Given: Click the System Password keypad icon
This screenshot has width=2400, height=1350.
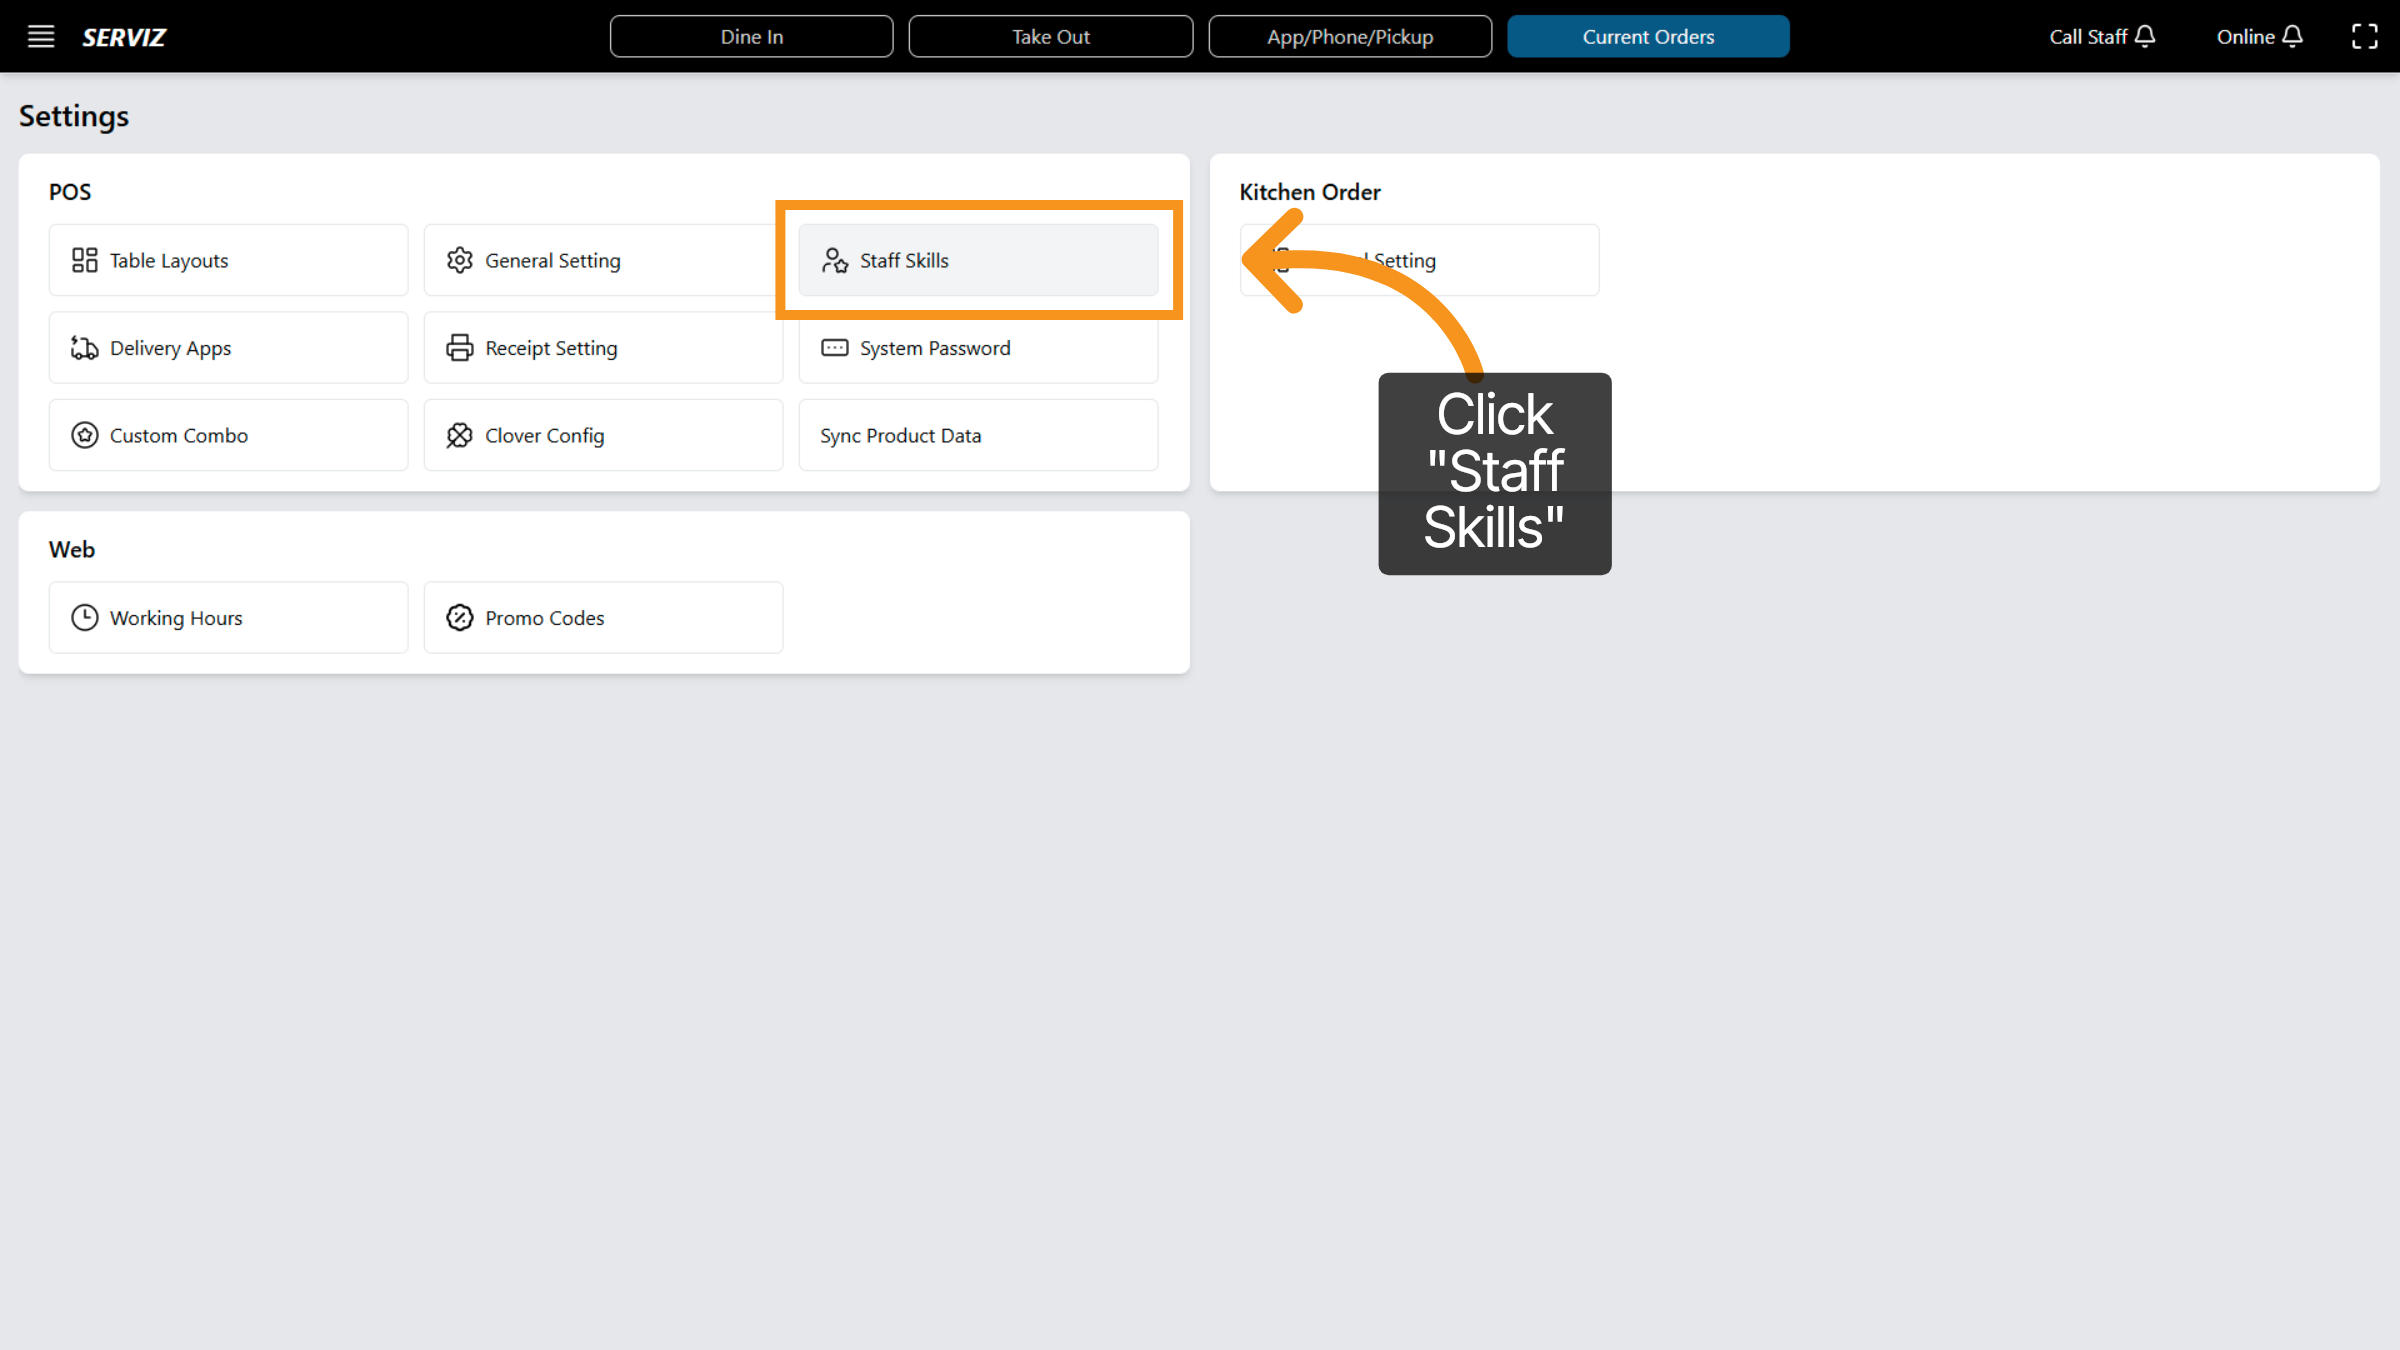Looking at the screenshot, I should click(x=834, y=347).
